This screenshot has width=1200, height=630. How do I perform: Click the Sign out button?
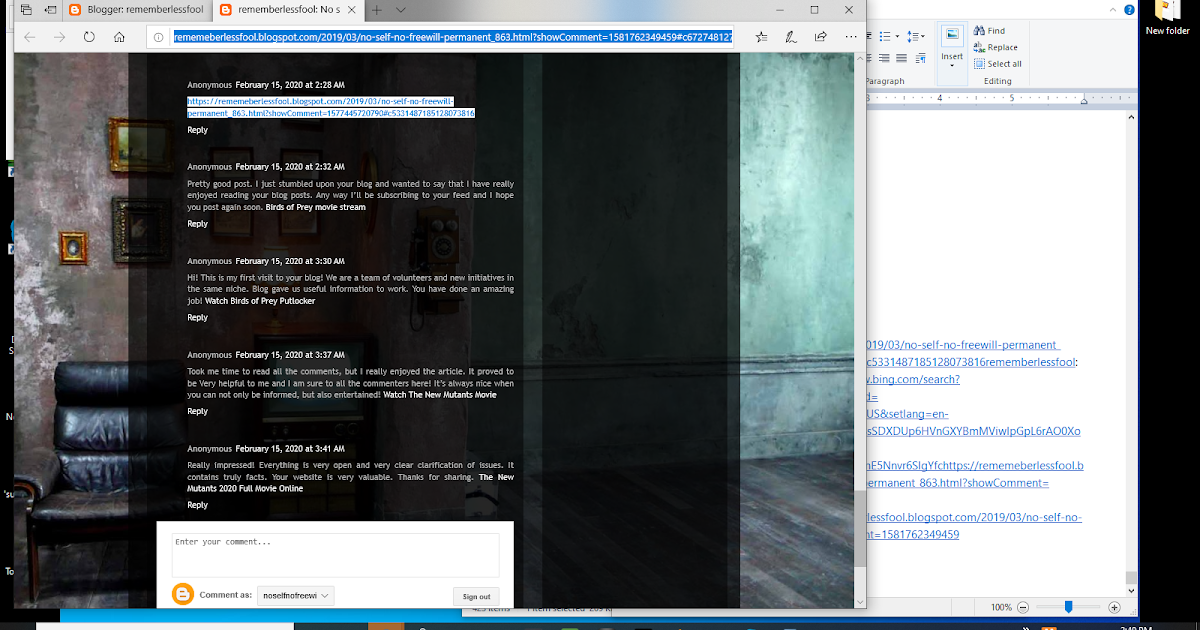click(476, 596)
